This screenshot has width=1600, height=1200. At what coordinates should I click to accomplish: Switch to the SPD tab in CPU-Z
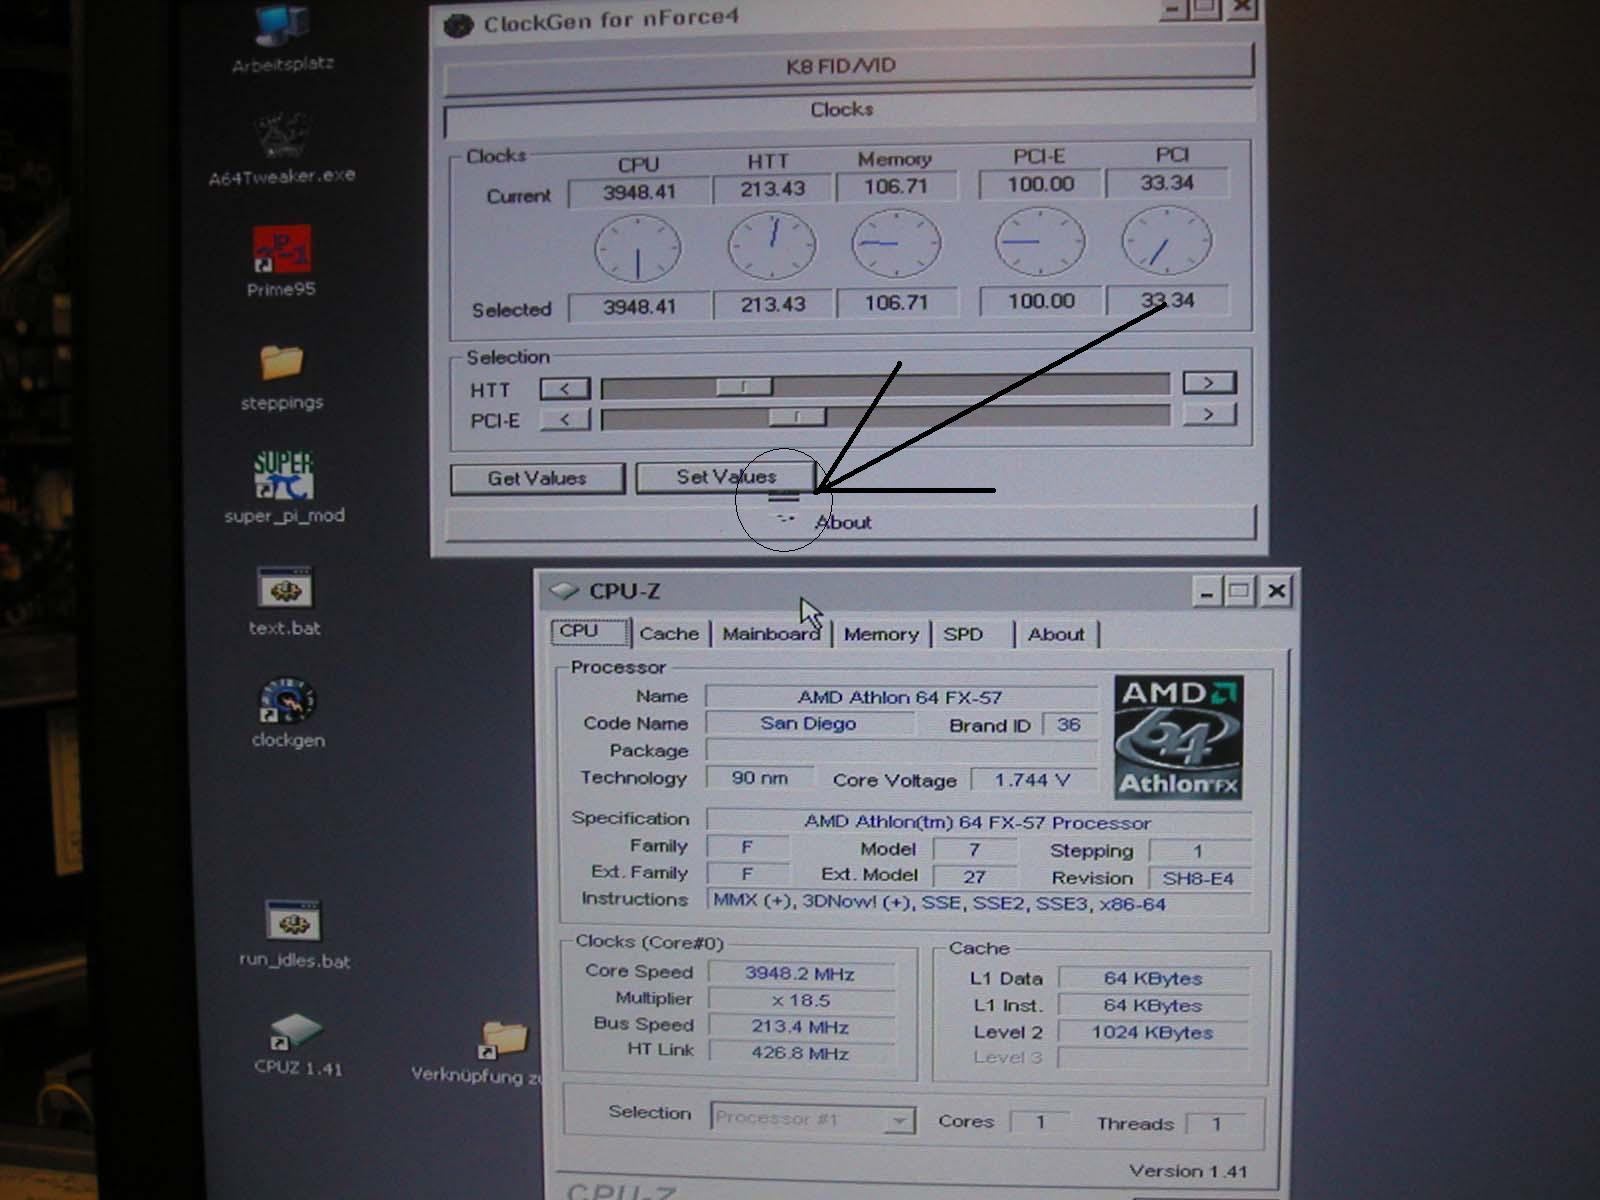964,634
